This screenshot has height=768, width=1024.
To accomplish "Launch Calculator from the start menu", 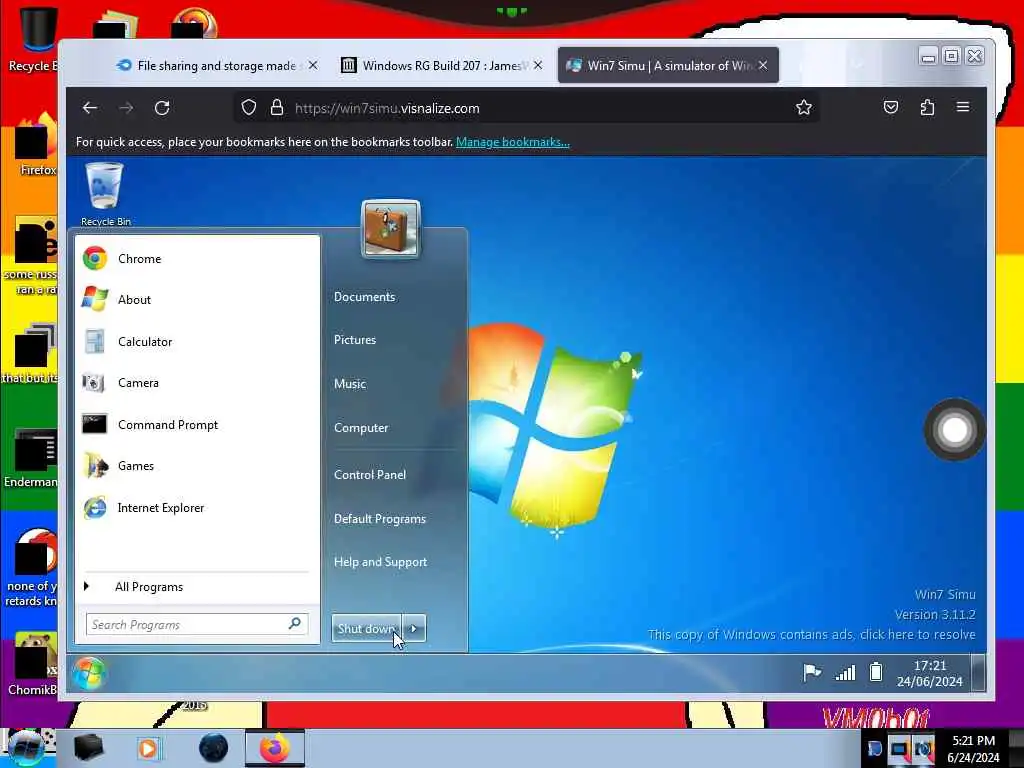I will pyautogui.click(x=197, y=342).
